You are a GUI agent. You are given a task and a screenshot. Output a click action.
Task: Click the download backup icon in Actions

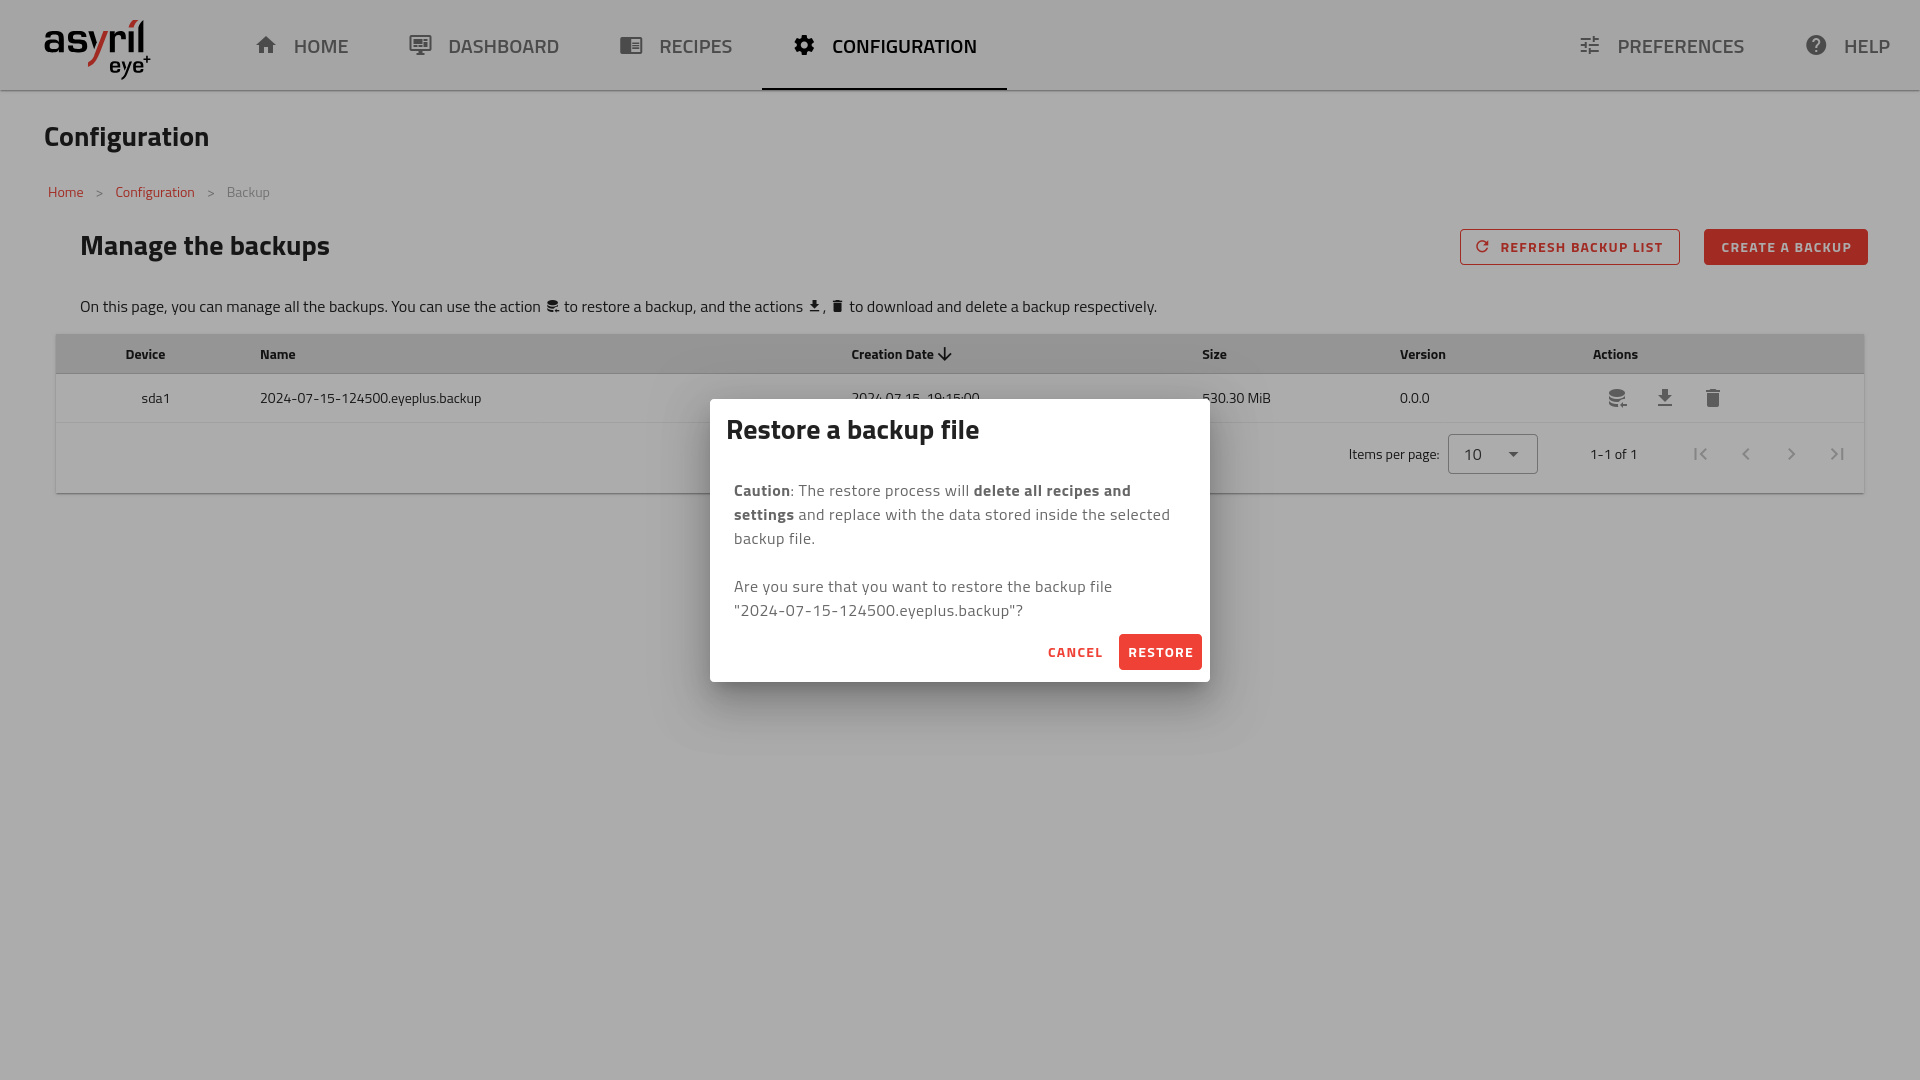(1665, 398)
